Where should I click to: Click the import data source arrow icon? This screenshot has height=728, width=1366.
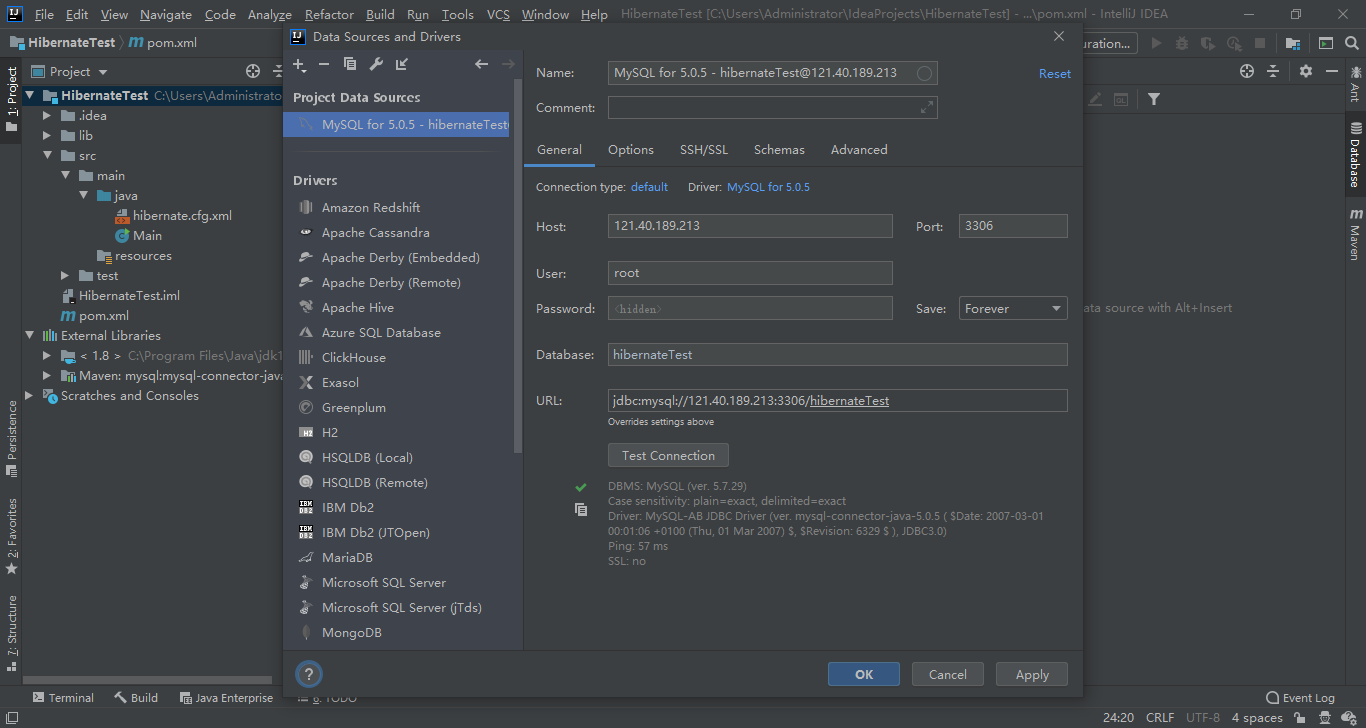click(x=402, y=64)
